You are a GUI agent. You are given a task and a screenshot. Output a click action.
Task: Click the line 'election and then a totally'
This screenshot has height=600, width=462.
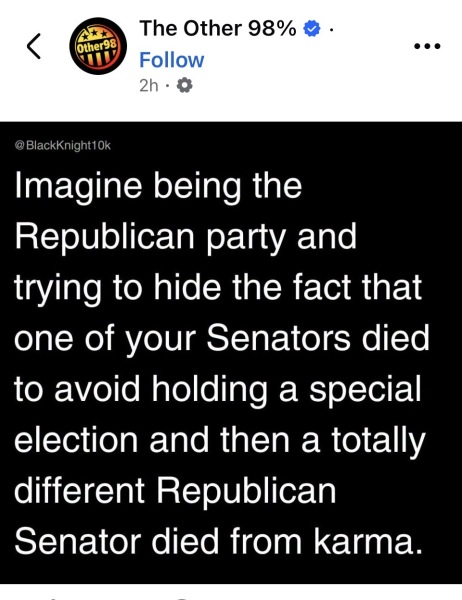point(220,440)
